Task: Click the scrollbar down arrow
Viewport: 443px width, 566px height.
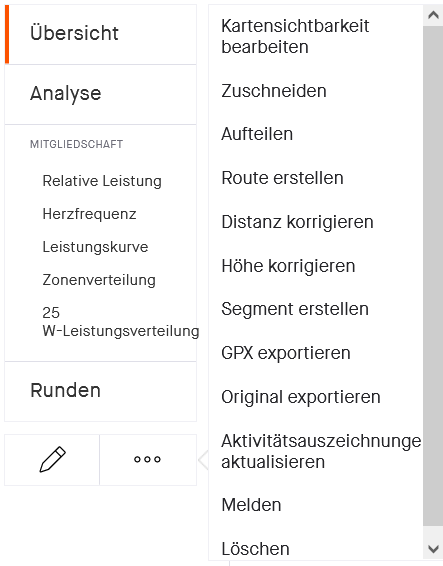Action: [x=433, y=549]
